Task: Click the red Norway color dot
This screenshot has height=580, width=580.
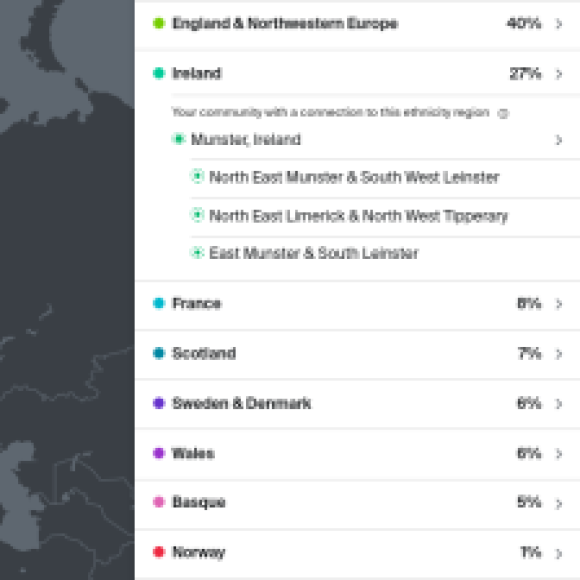Action: [159, 552]
